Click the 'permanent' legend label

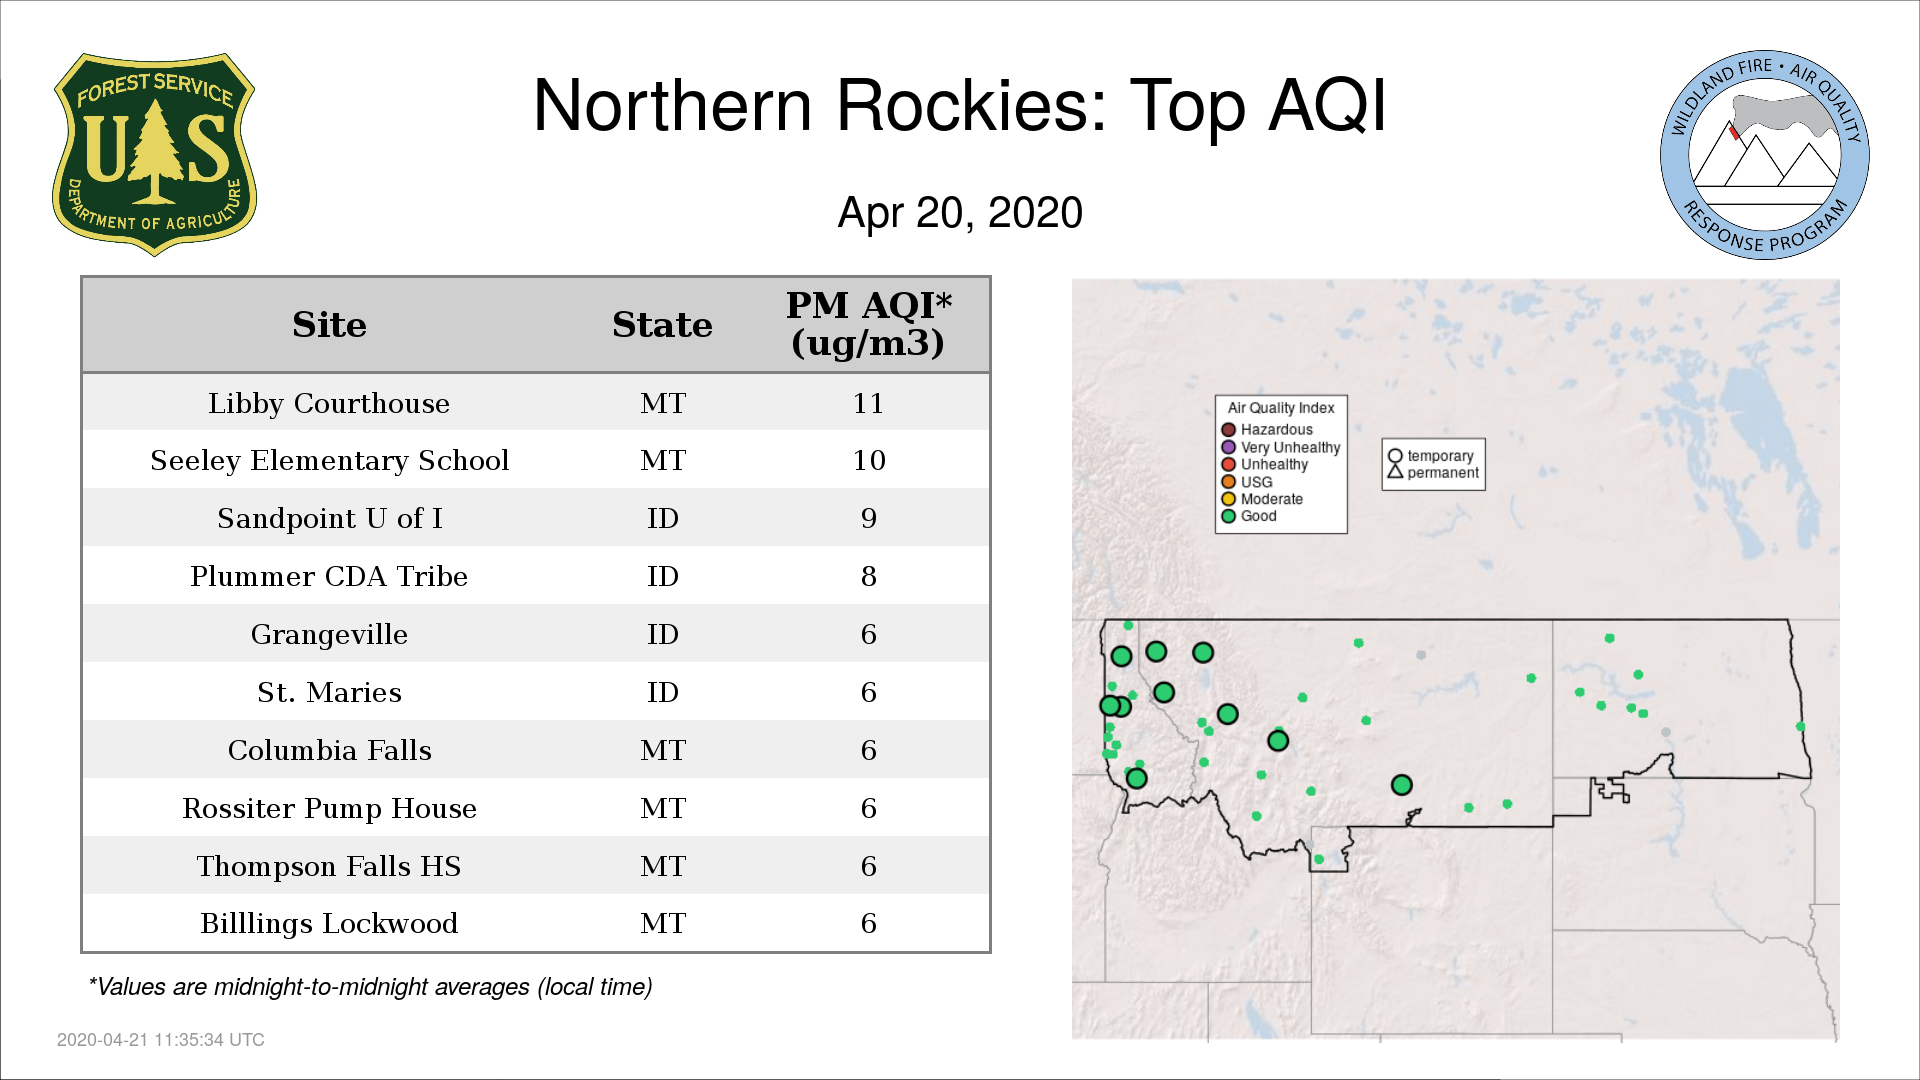tap(1442, 473)
